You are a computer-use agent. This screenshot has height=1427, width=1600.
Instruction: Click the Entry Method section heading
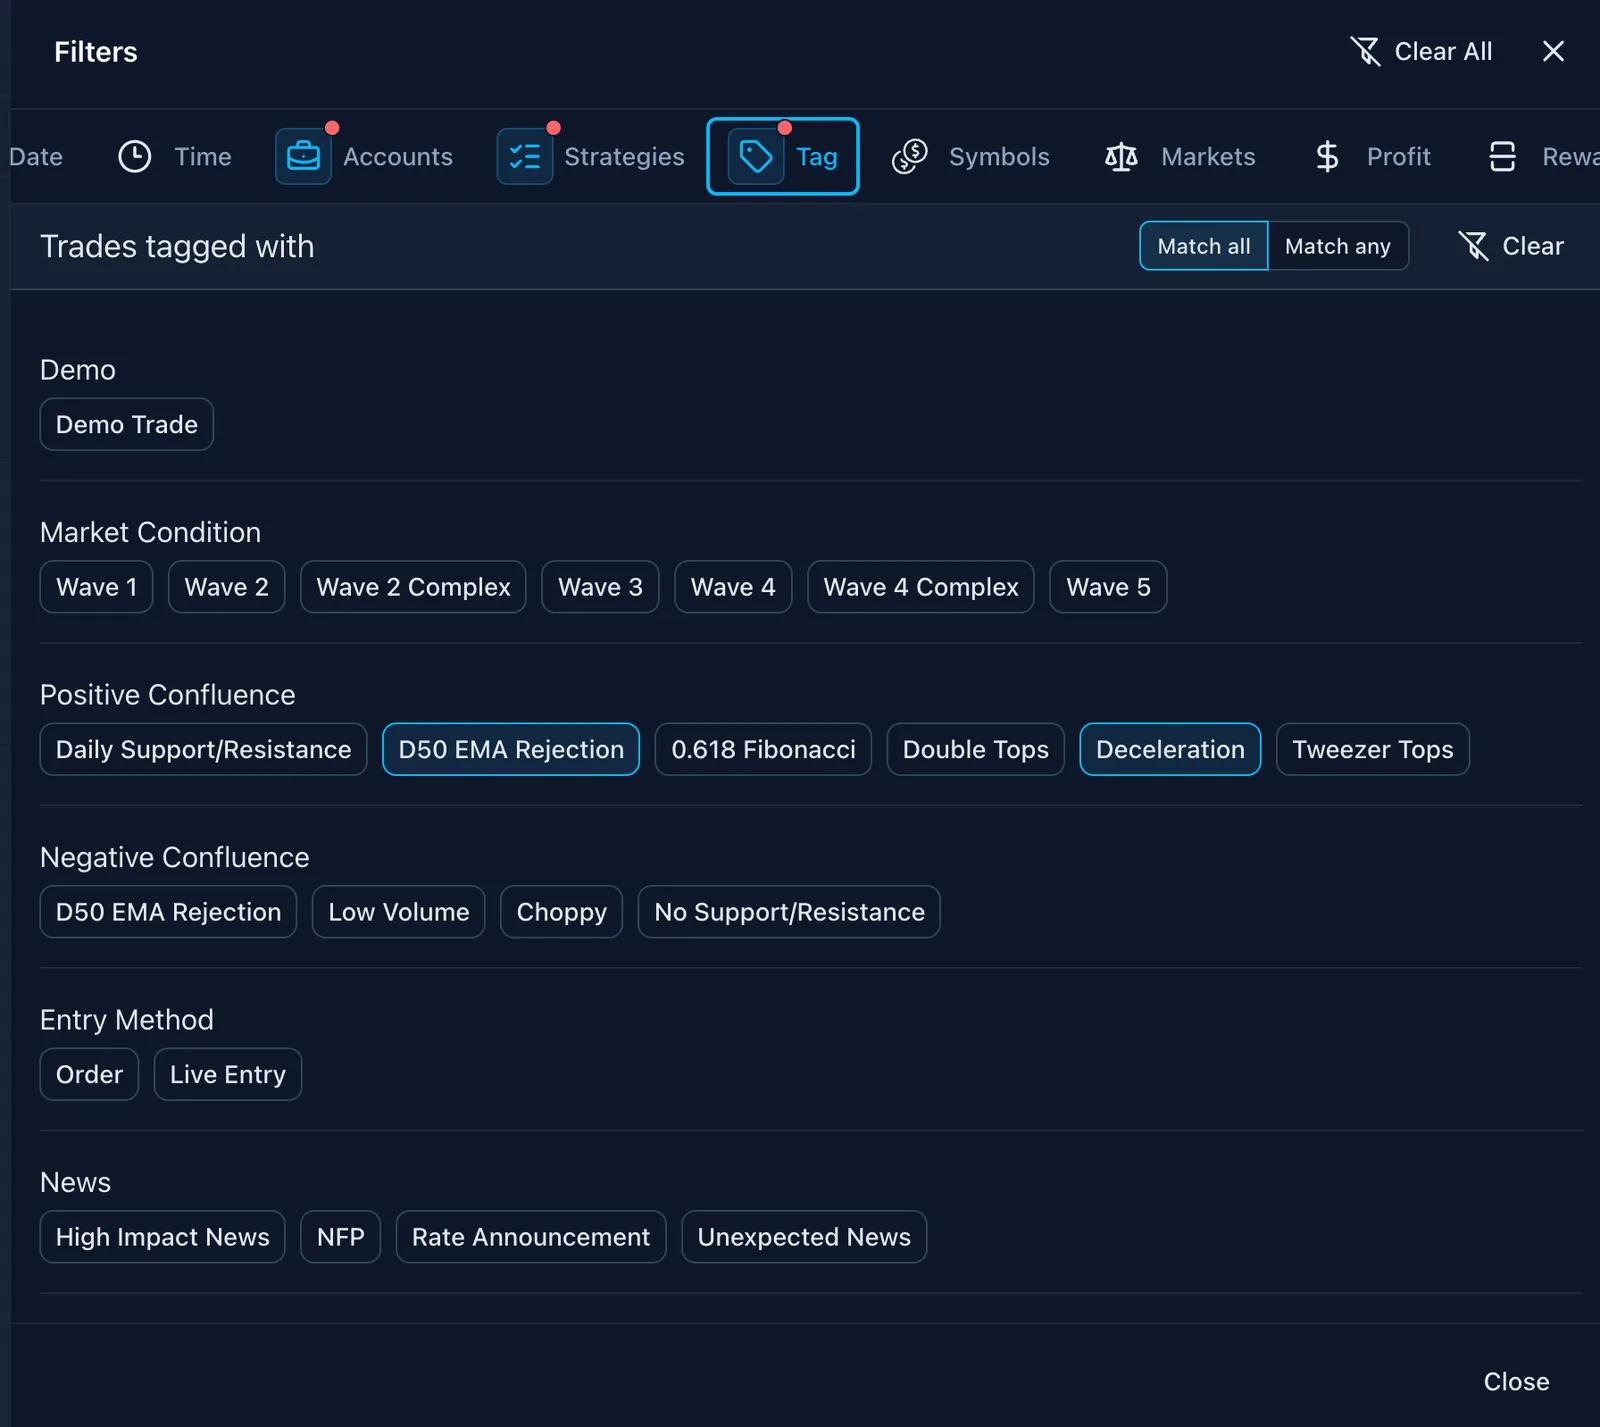(127, 1020)
